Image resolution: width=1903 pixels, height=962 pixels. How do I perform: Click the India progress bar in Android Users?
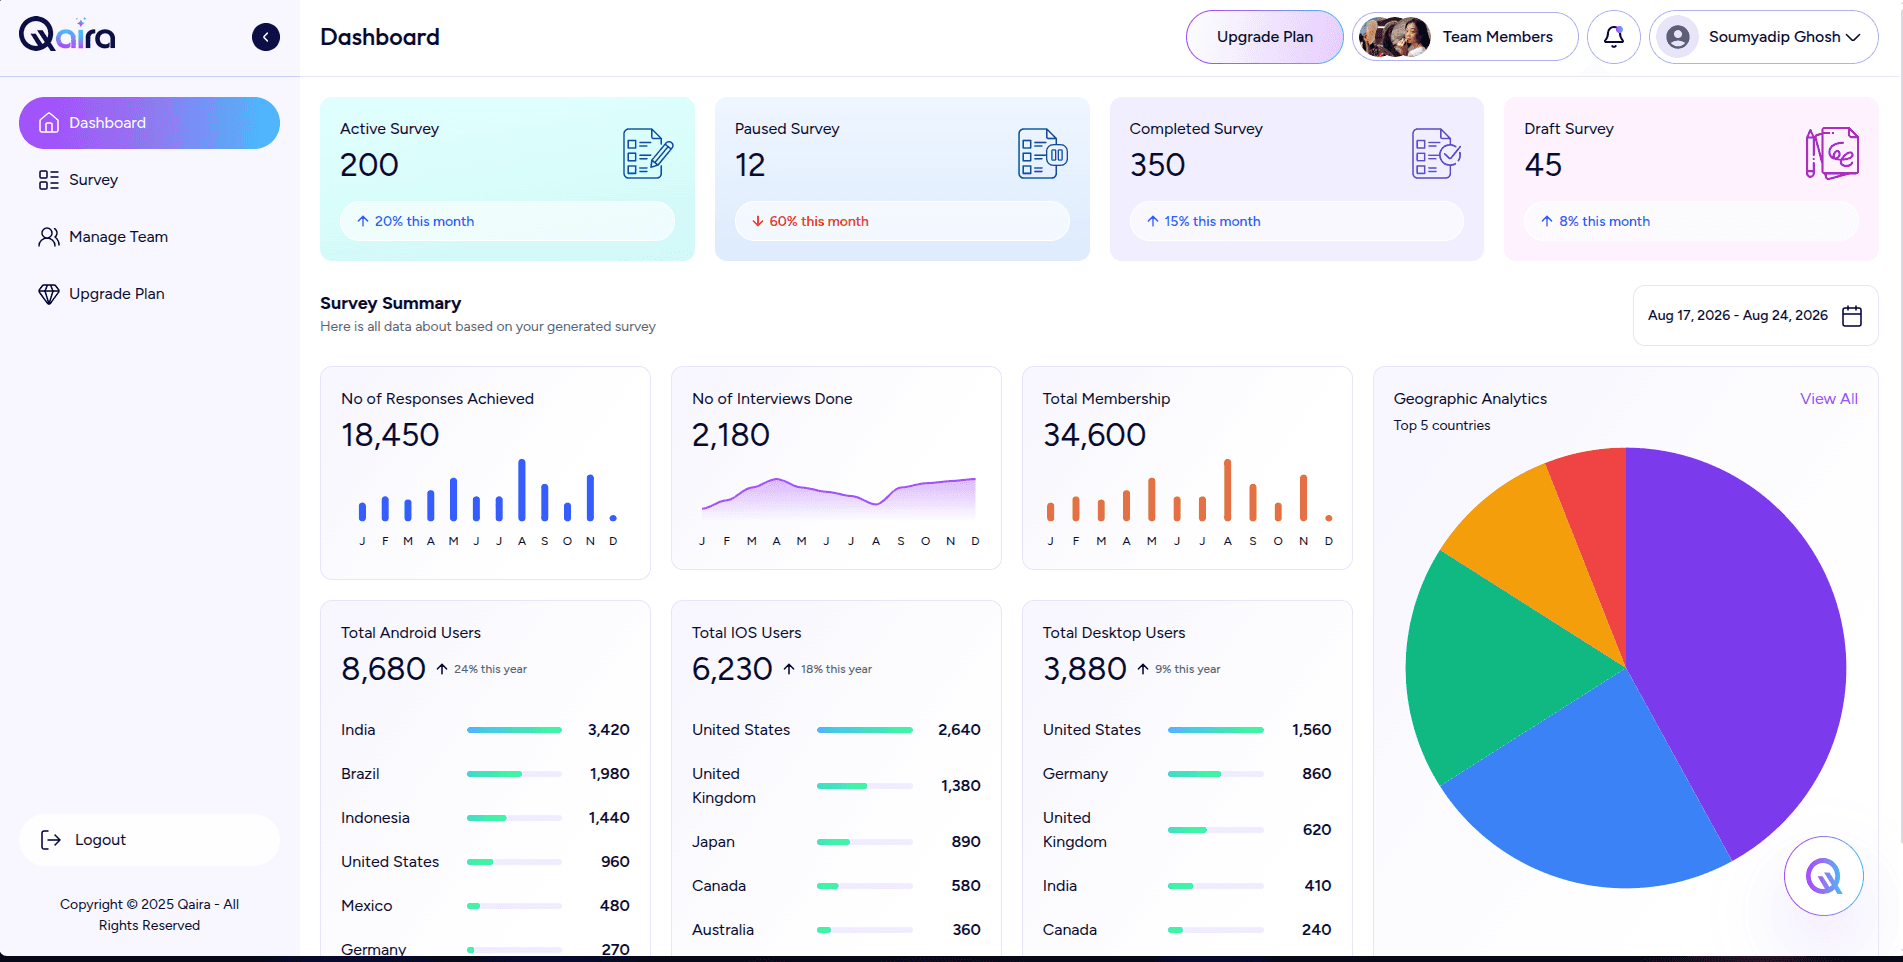(514, 730)
